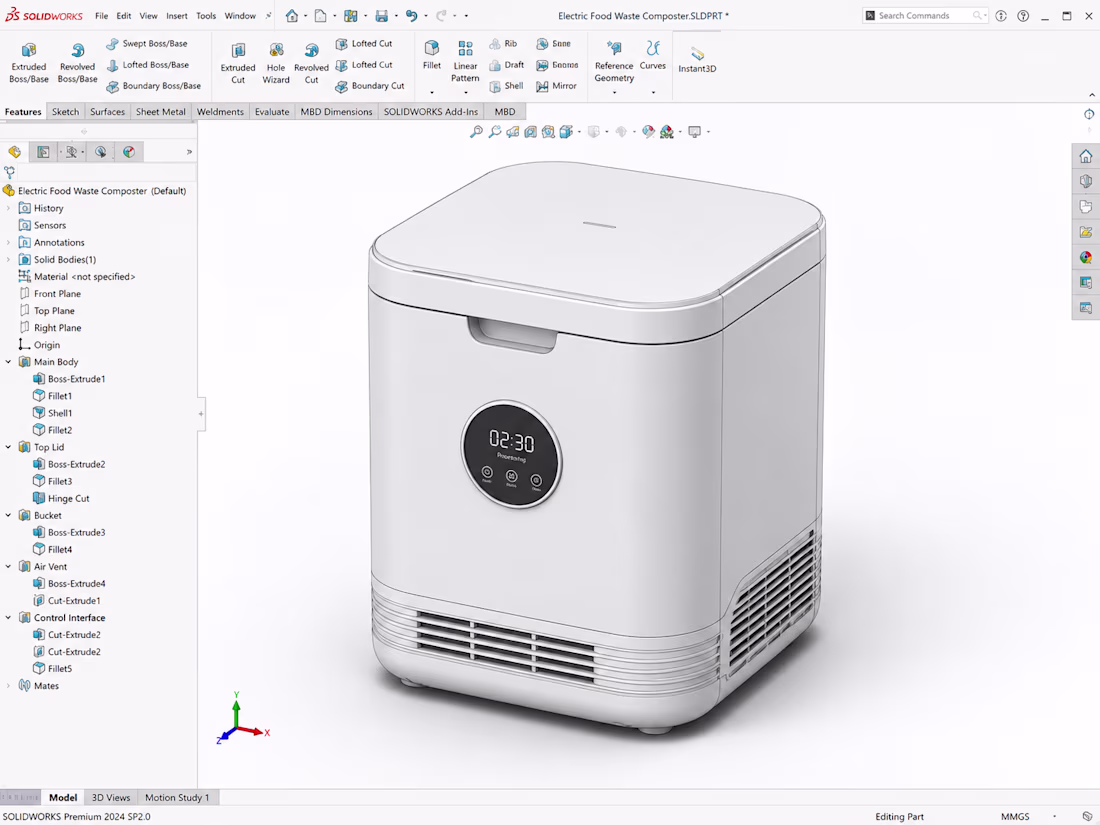Viewport: 1100px width, 825px height.
Task: Select the Revolved Boss/Base tool
Action: coord(77,62)
